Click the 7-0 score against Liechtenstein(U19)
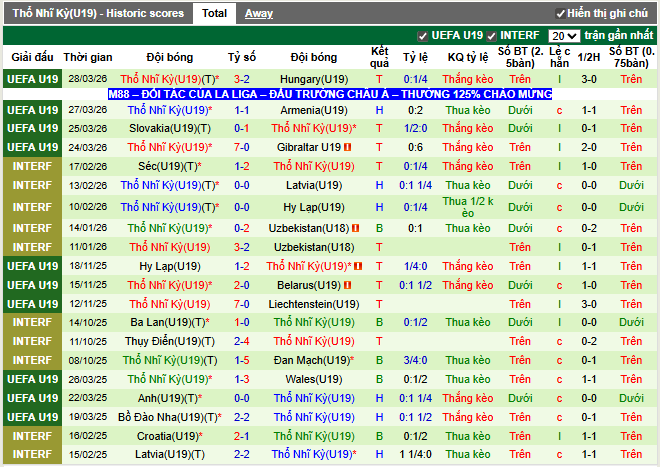The height and width of the screenshot is (467, 660). click(242, 304)
